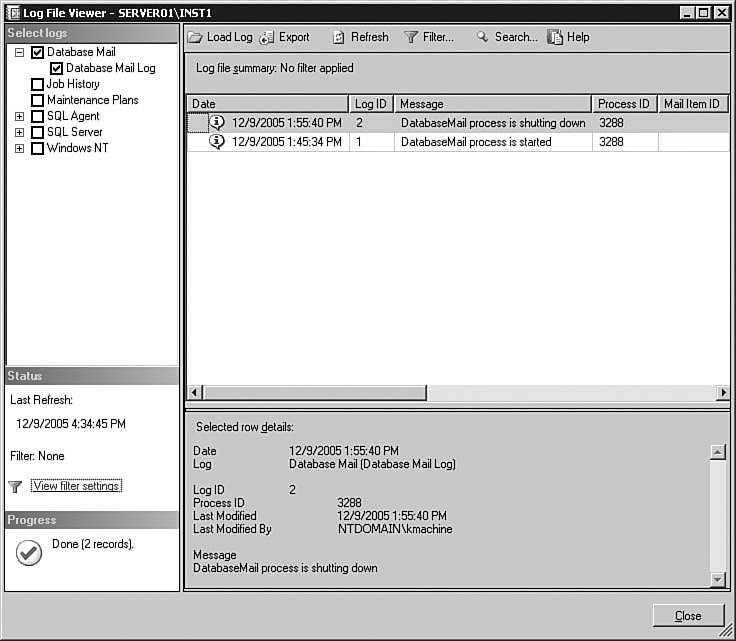The width and height of the screenshot is (736, 641).
Task: Click the log grid's left scroll arrow
Action: (x=195, y=392)
